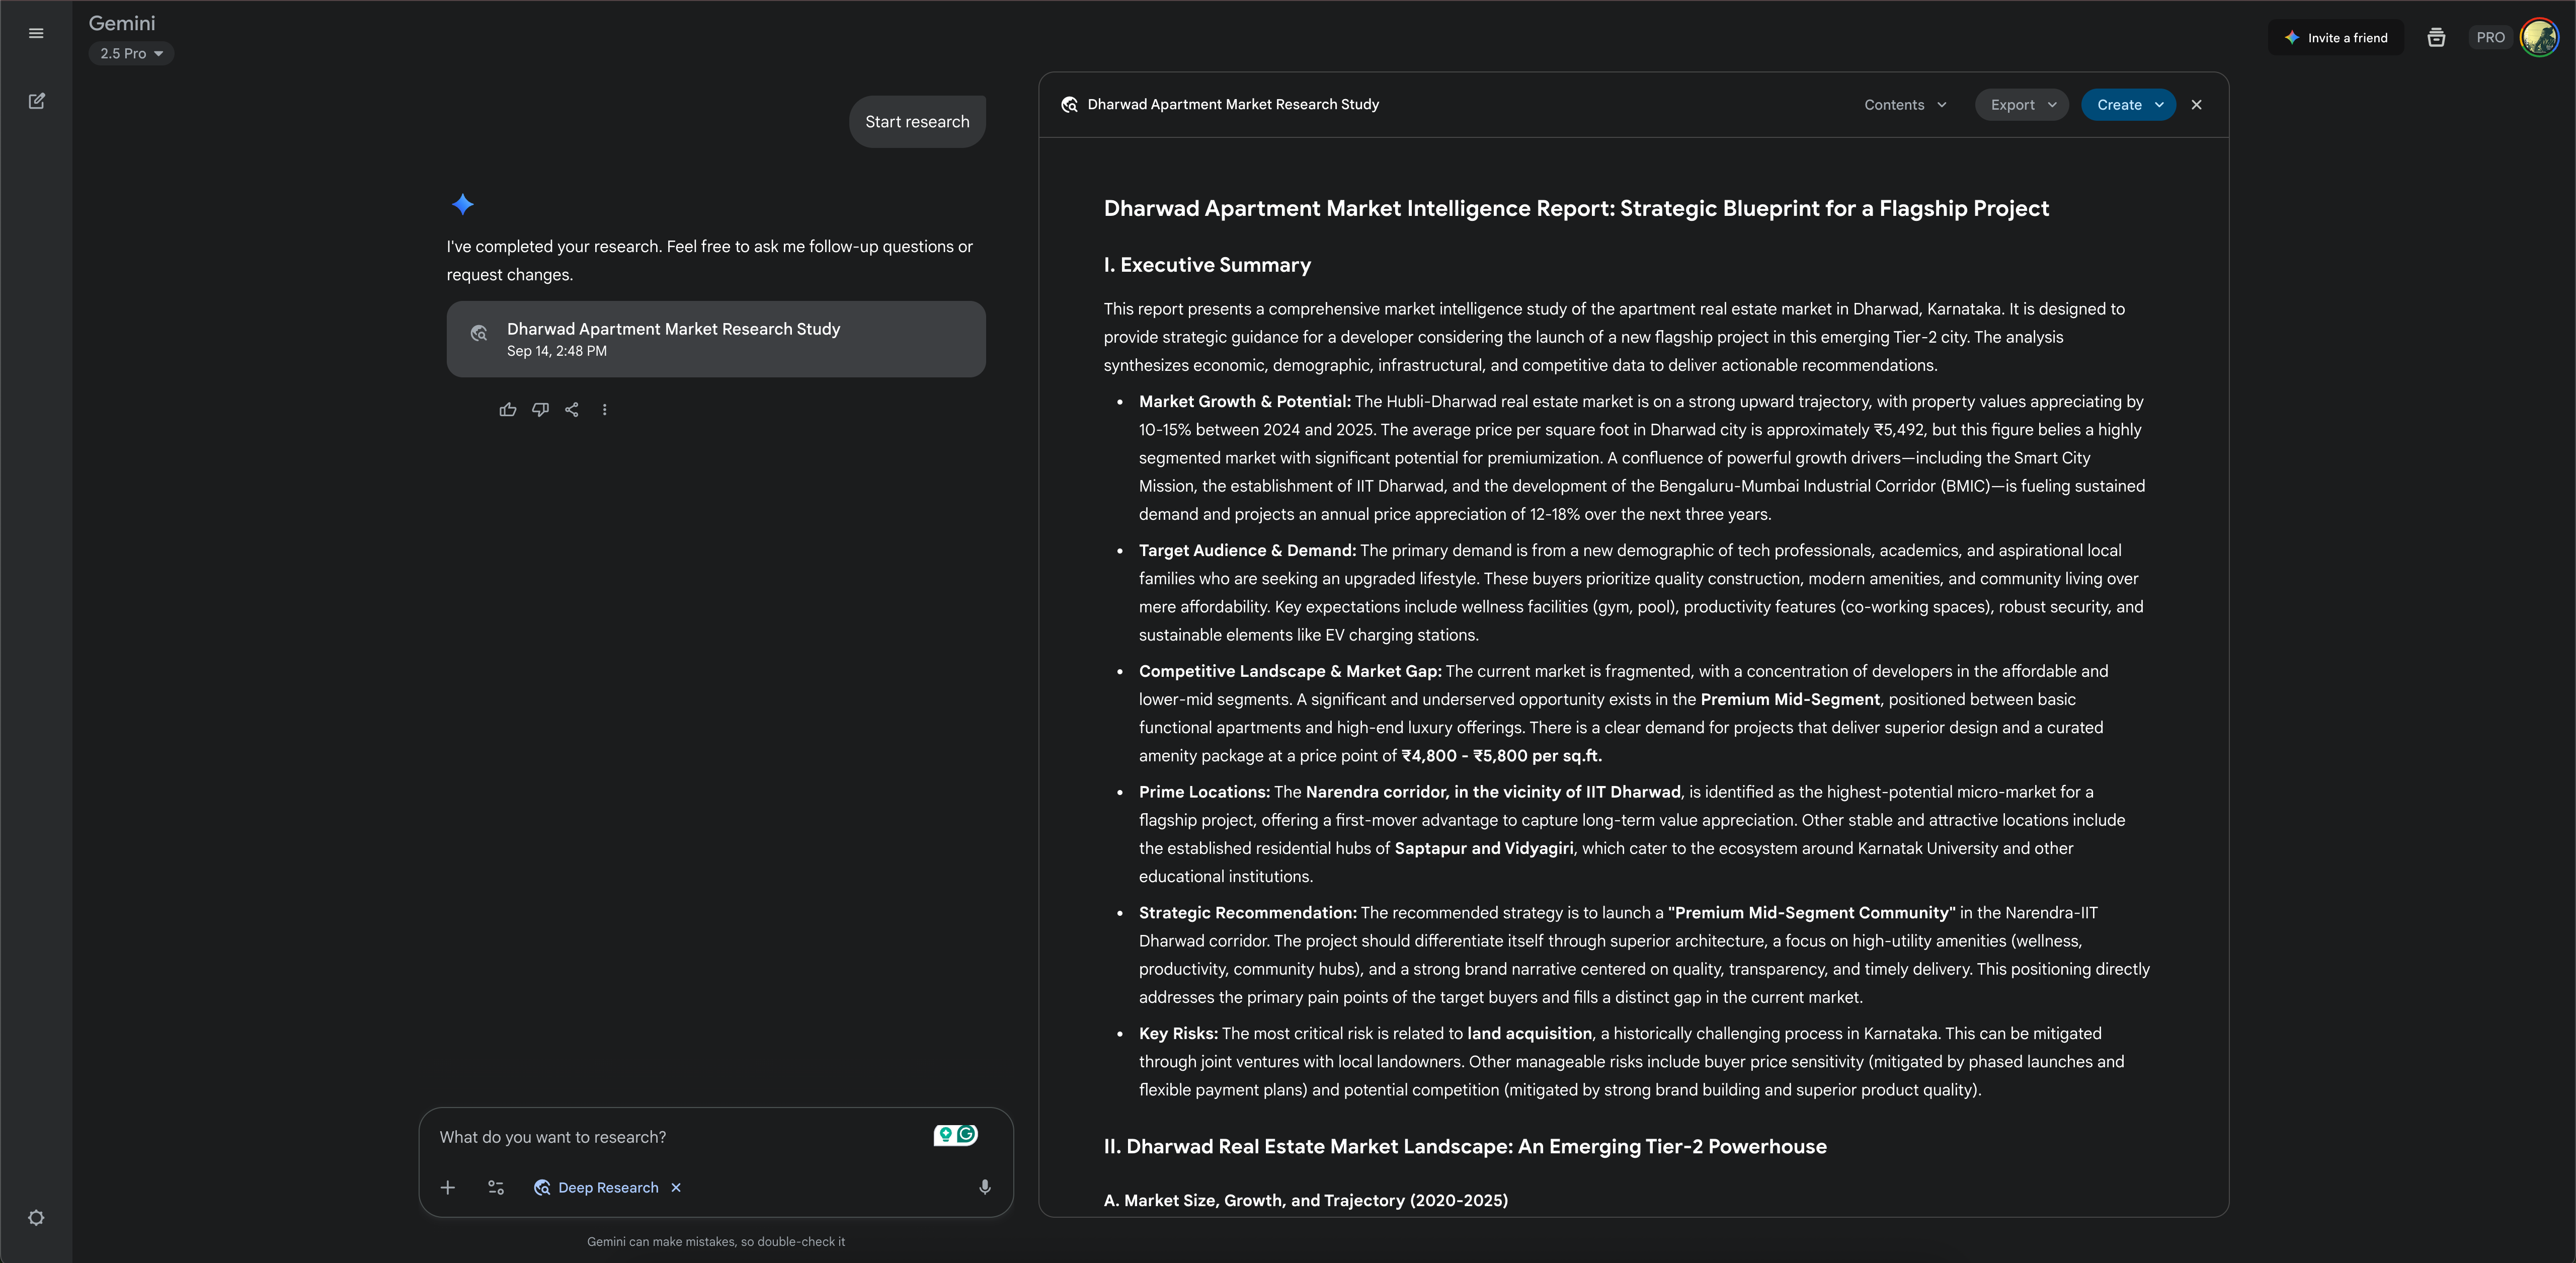Expand the 2.5 Pro model selector
Viewport: 2576px width, 1263px height.
coord(131,53)
